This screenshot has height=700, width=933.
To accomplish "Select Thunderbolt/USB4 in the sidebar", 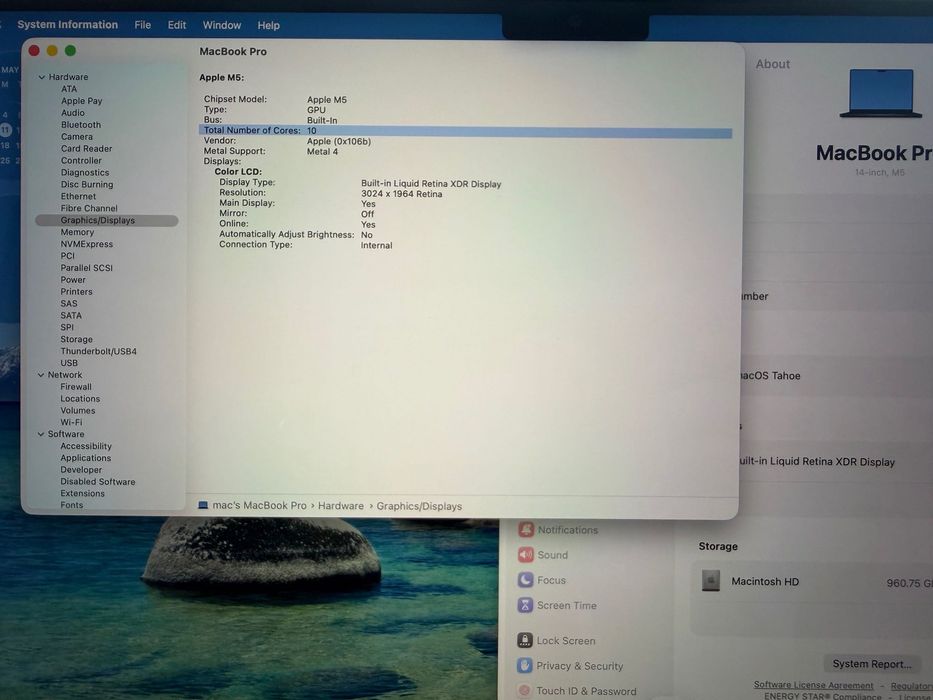I will click(x=98, y=351).
